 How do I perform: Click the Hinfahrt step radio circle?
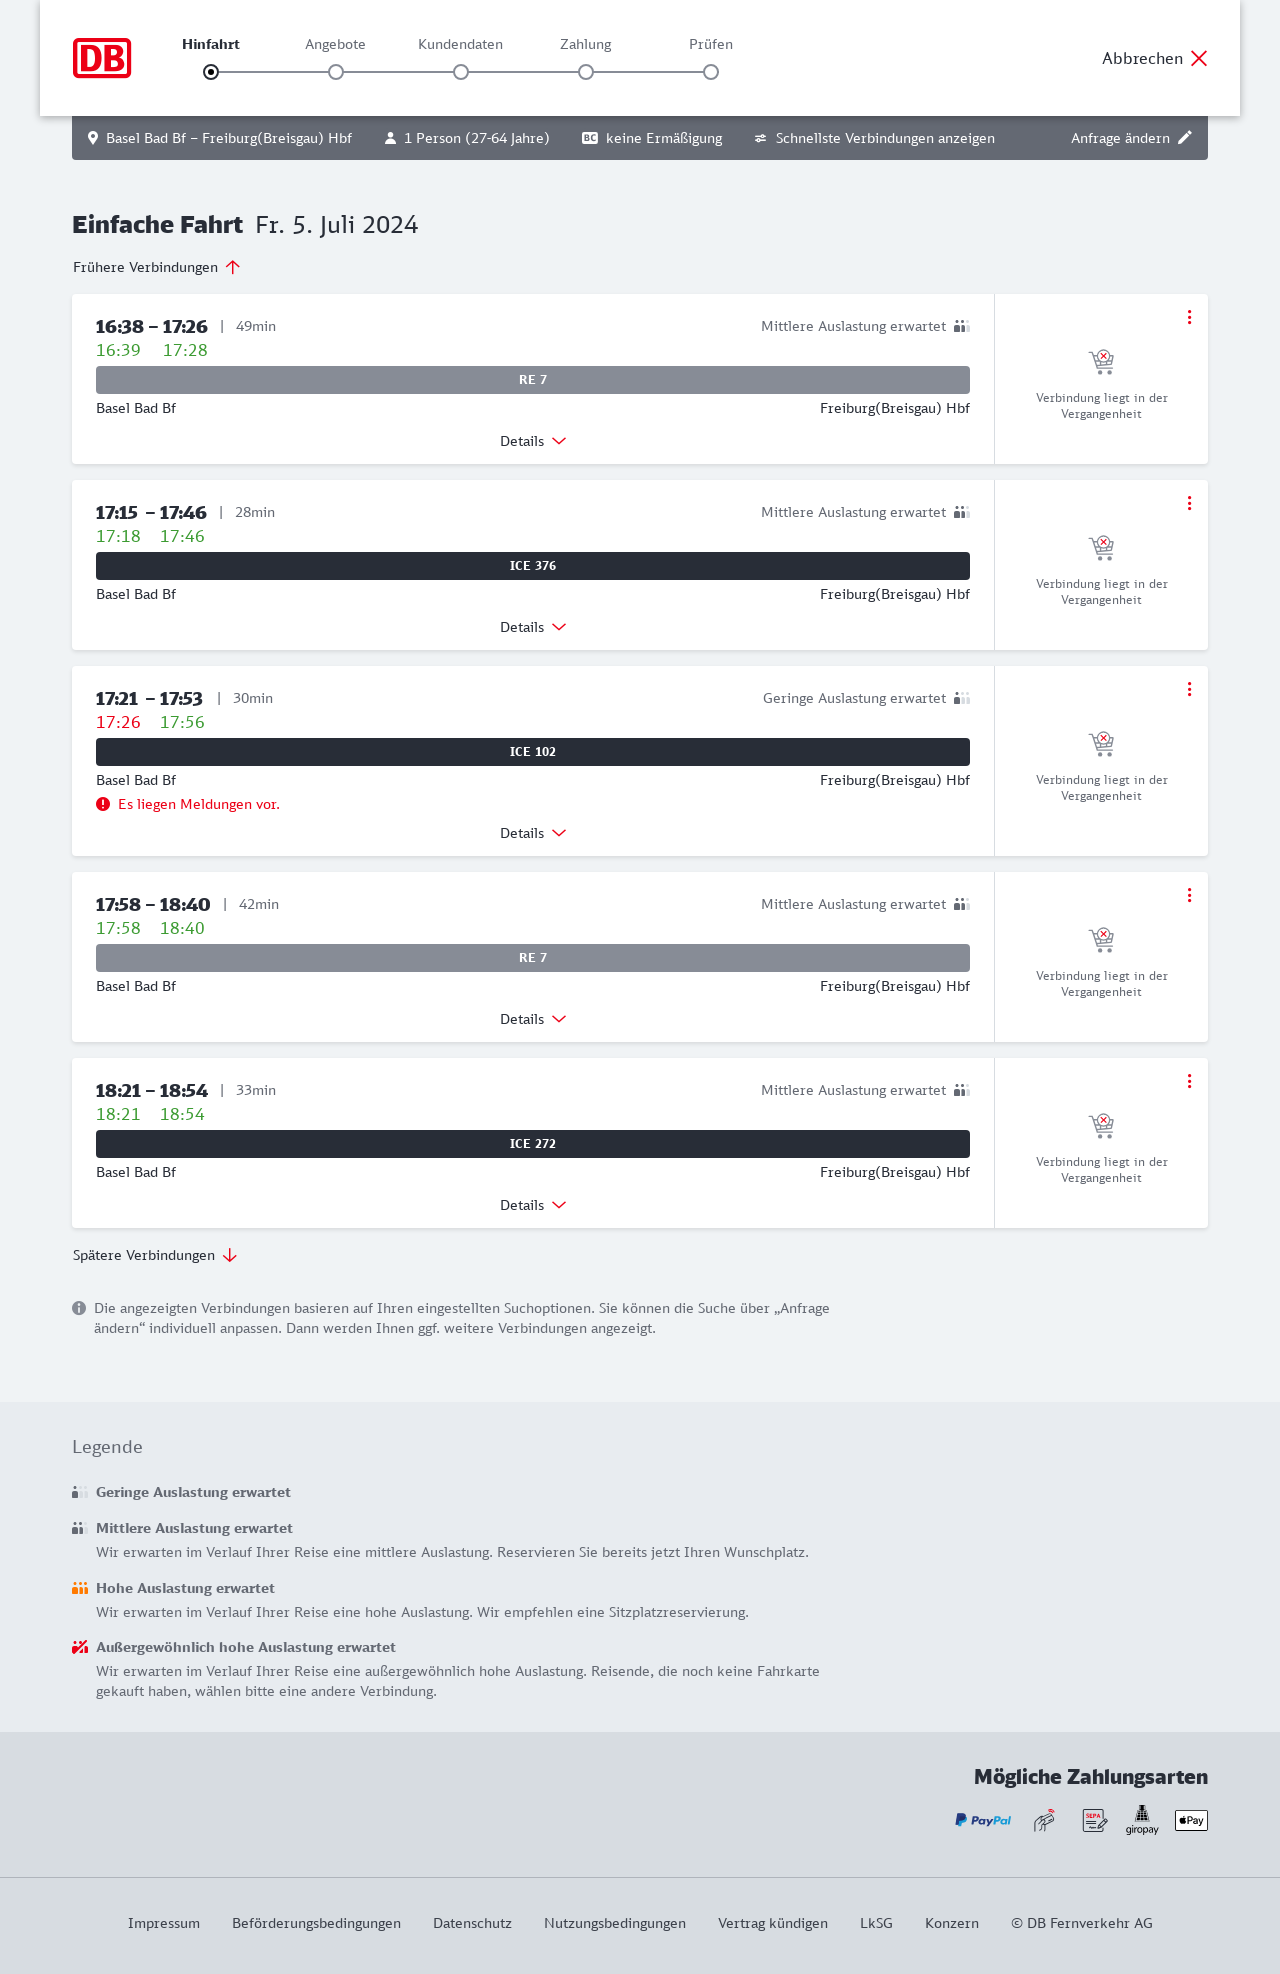(x=211, y=72)
